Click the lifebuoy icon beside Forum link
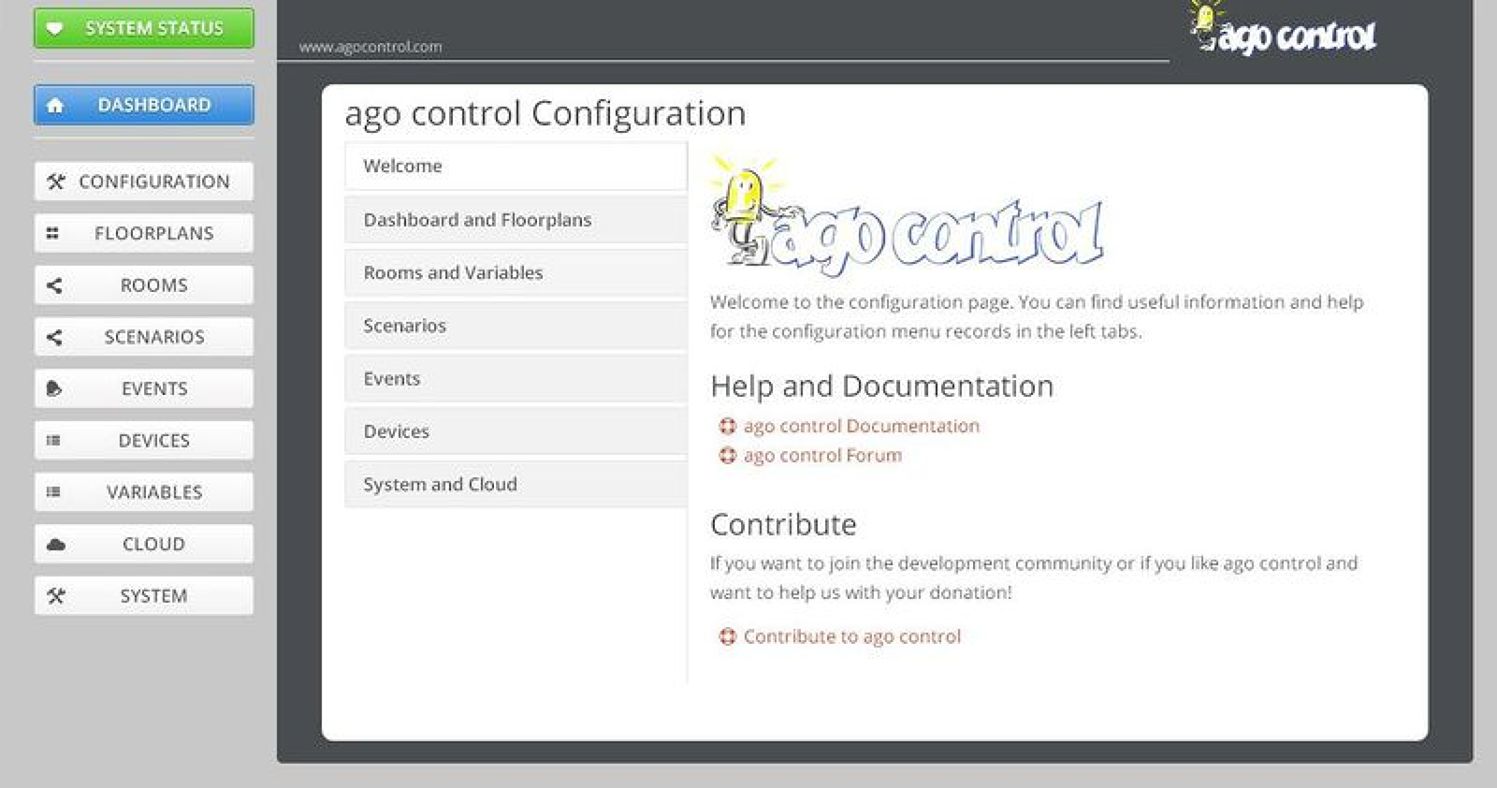The image size is (1497, 788). (x=727, y=456)
